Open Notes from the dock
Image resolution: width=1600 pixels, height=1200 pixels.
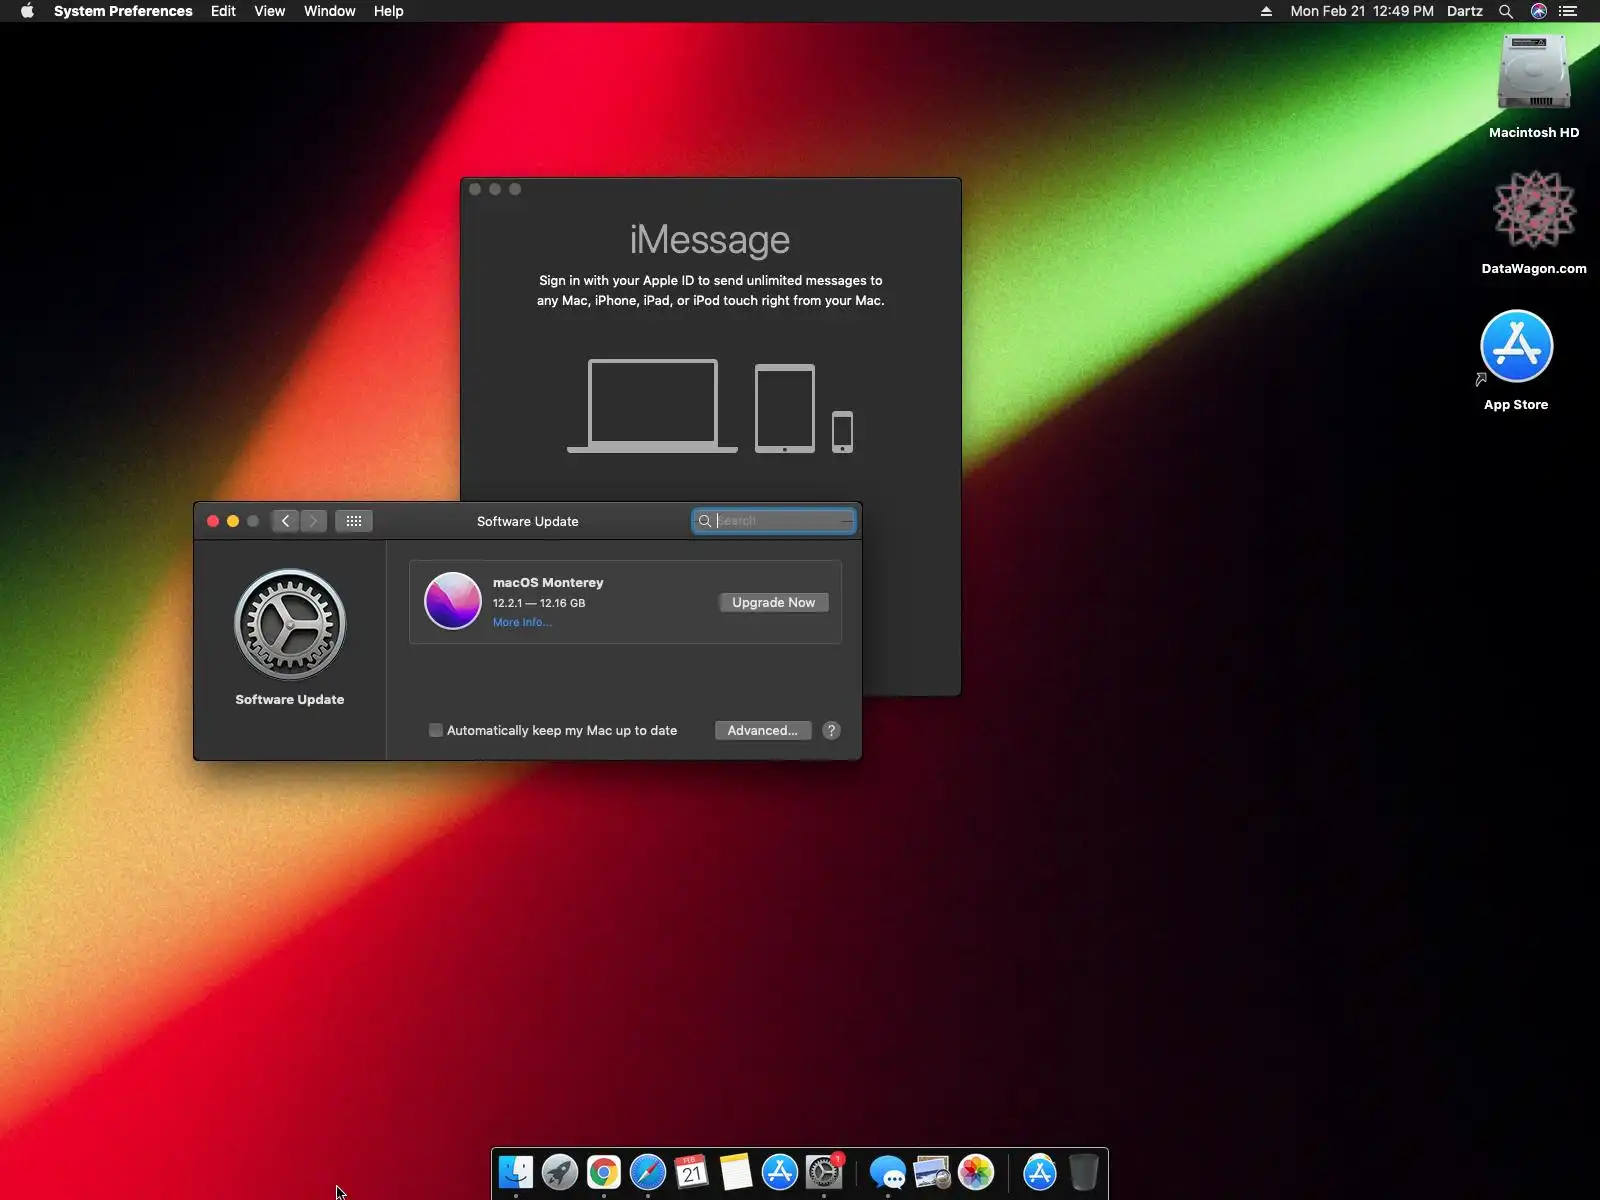736,1172
